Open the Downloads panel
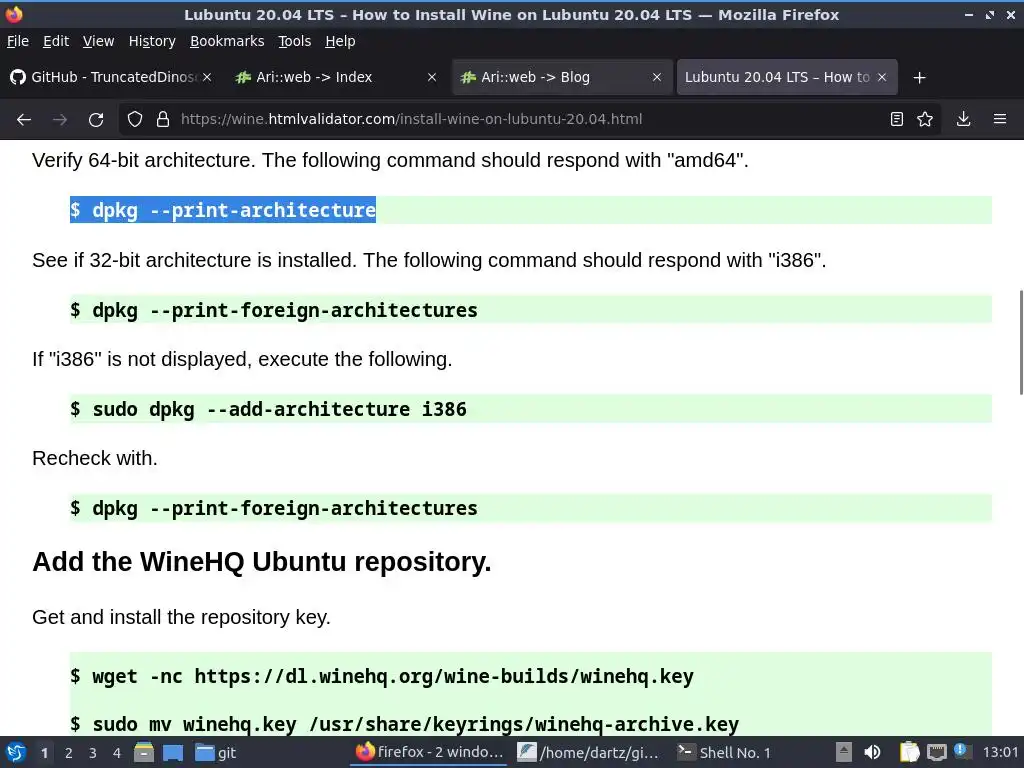The width and height of the screenshot is (1024, 768). pos(963,120)
